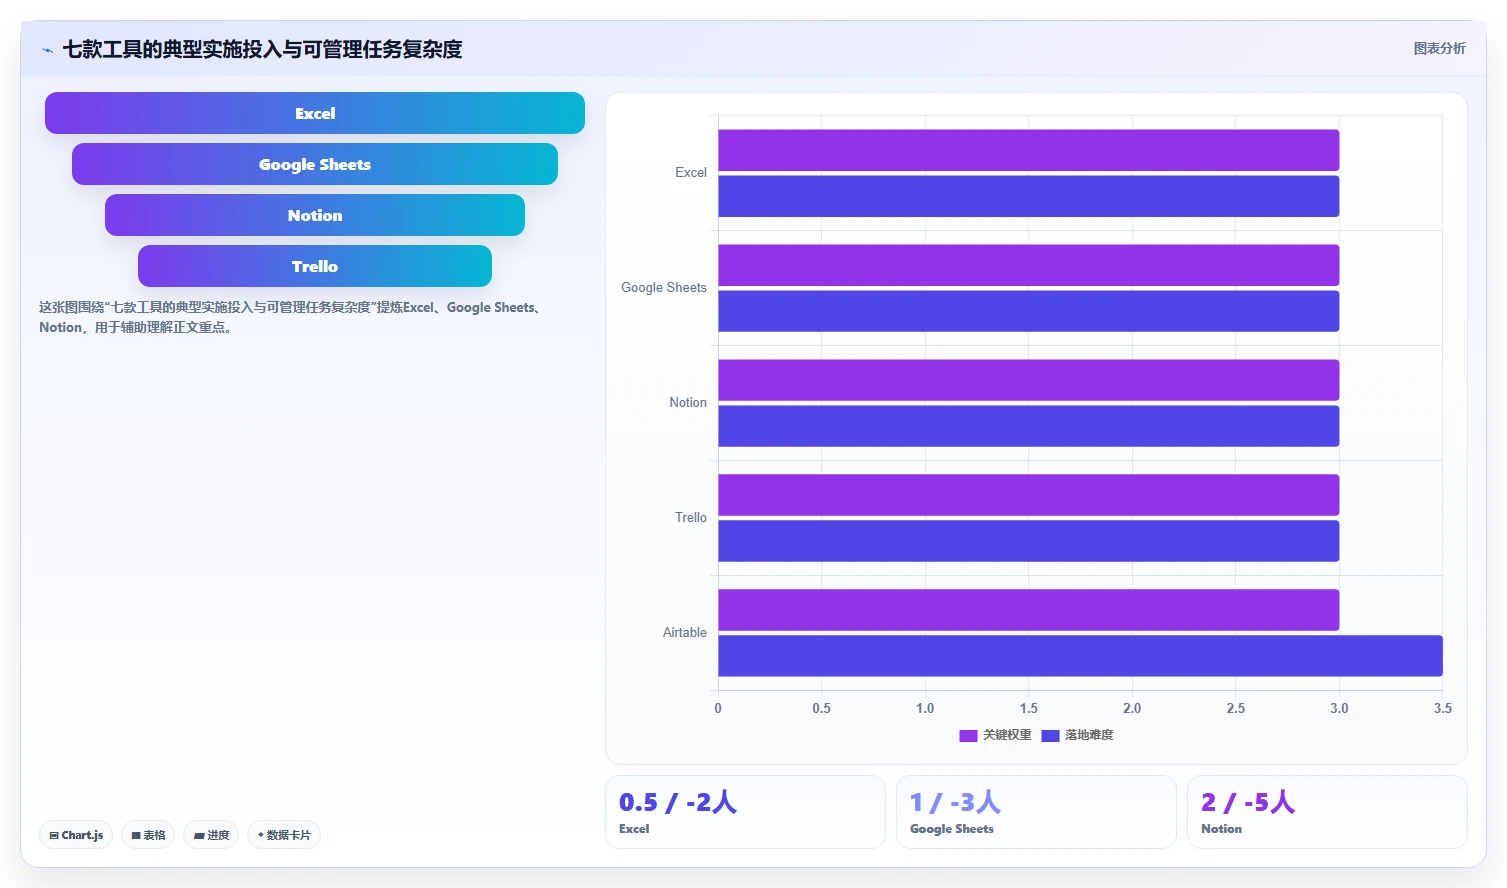This screenshot has width=1507, height=888.
Task: Select the Excel funnel bar
Action: [315, 113]
